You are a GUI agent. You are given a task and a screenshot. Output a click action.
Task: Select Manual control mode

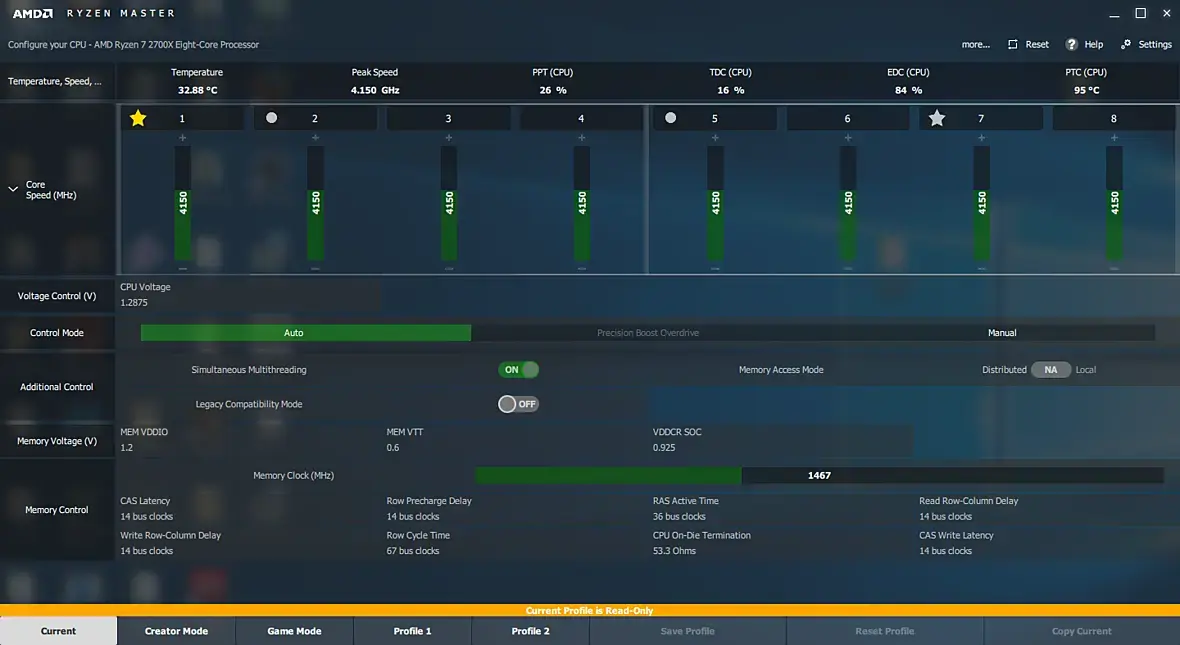pyautogui.click(x=1002, y=333)
